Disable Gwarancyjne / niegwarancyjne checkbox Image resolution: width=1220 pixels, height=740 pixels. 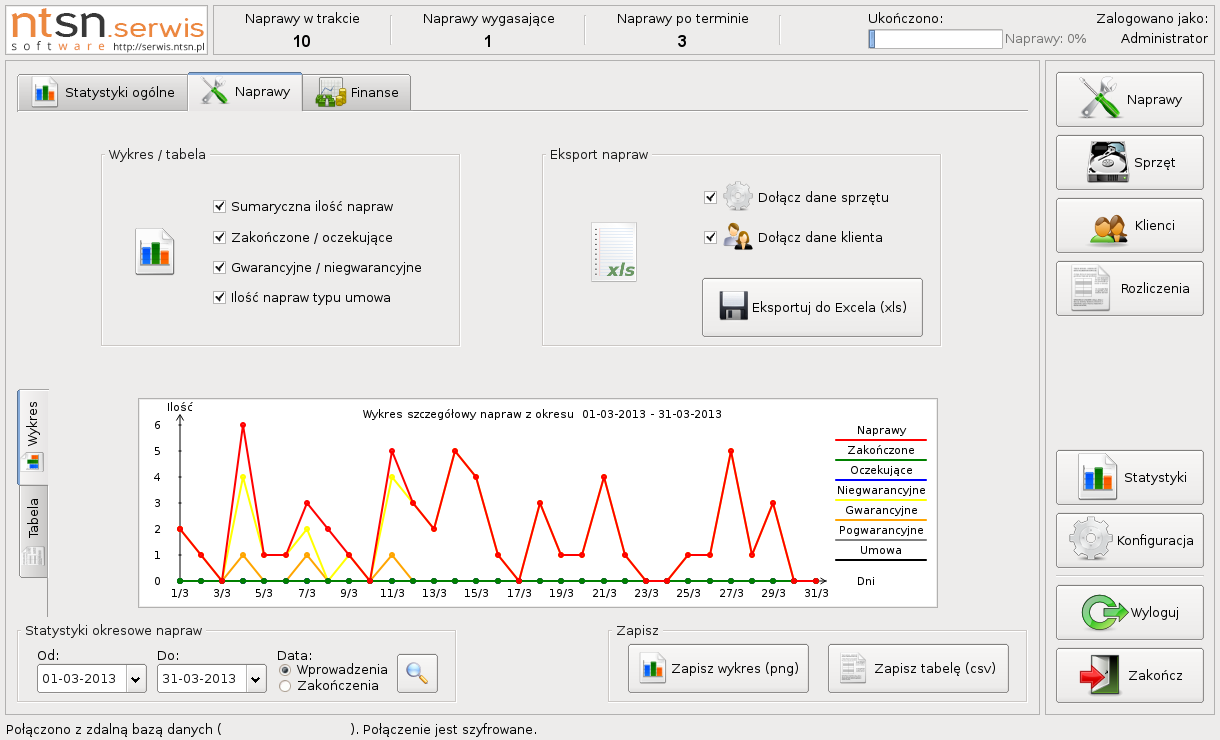pos(220,268)
